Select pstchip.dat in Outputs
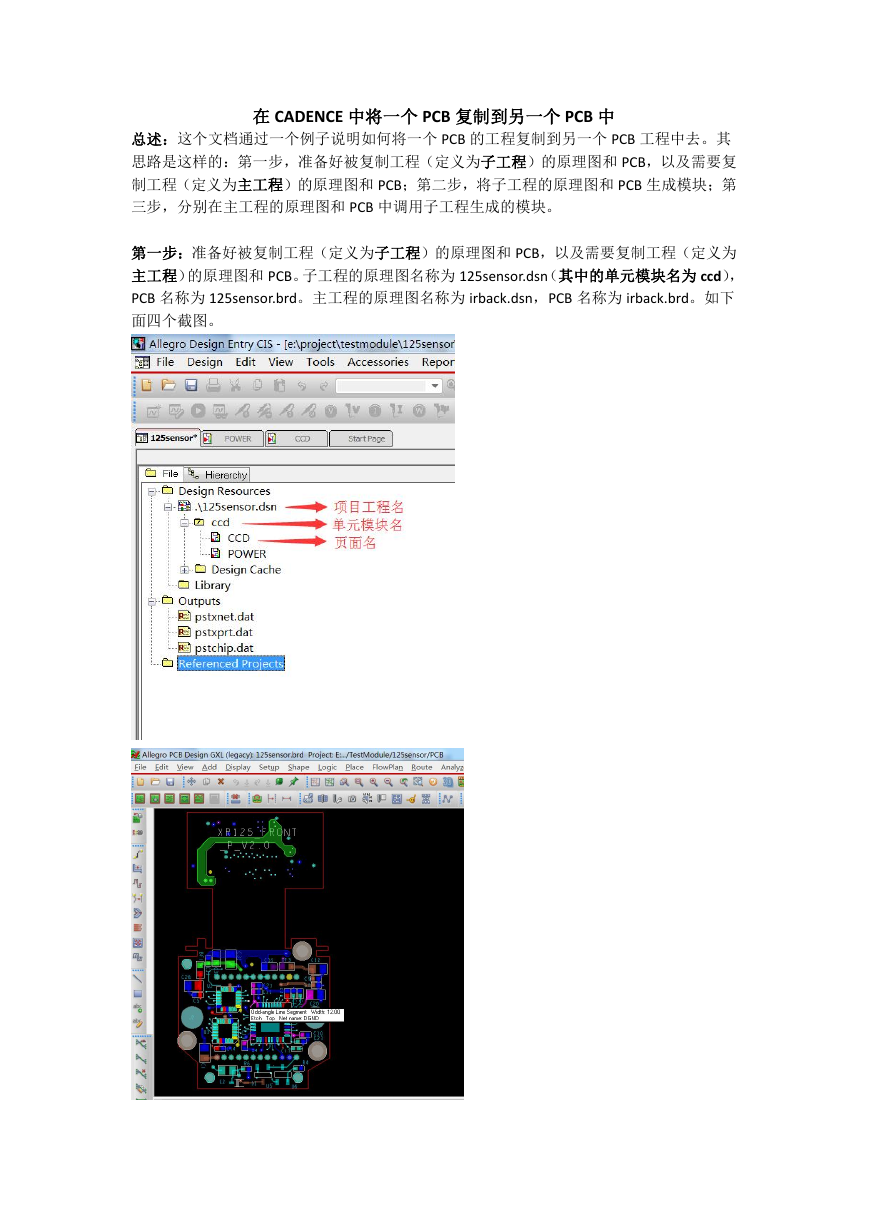The width and height of the screenshot is (869, 1228). pyautogui.click(x=224, y=648)
